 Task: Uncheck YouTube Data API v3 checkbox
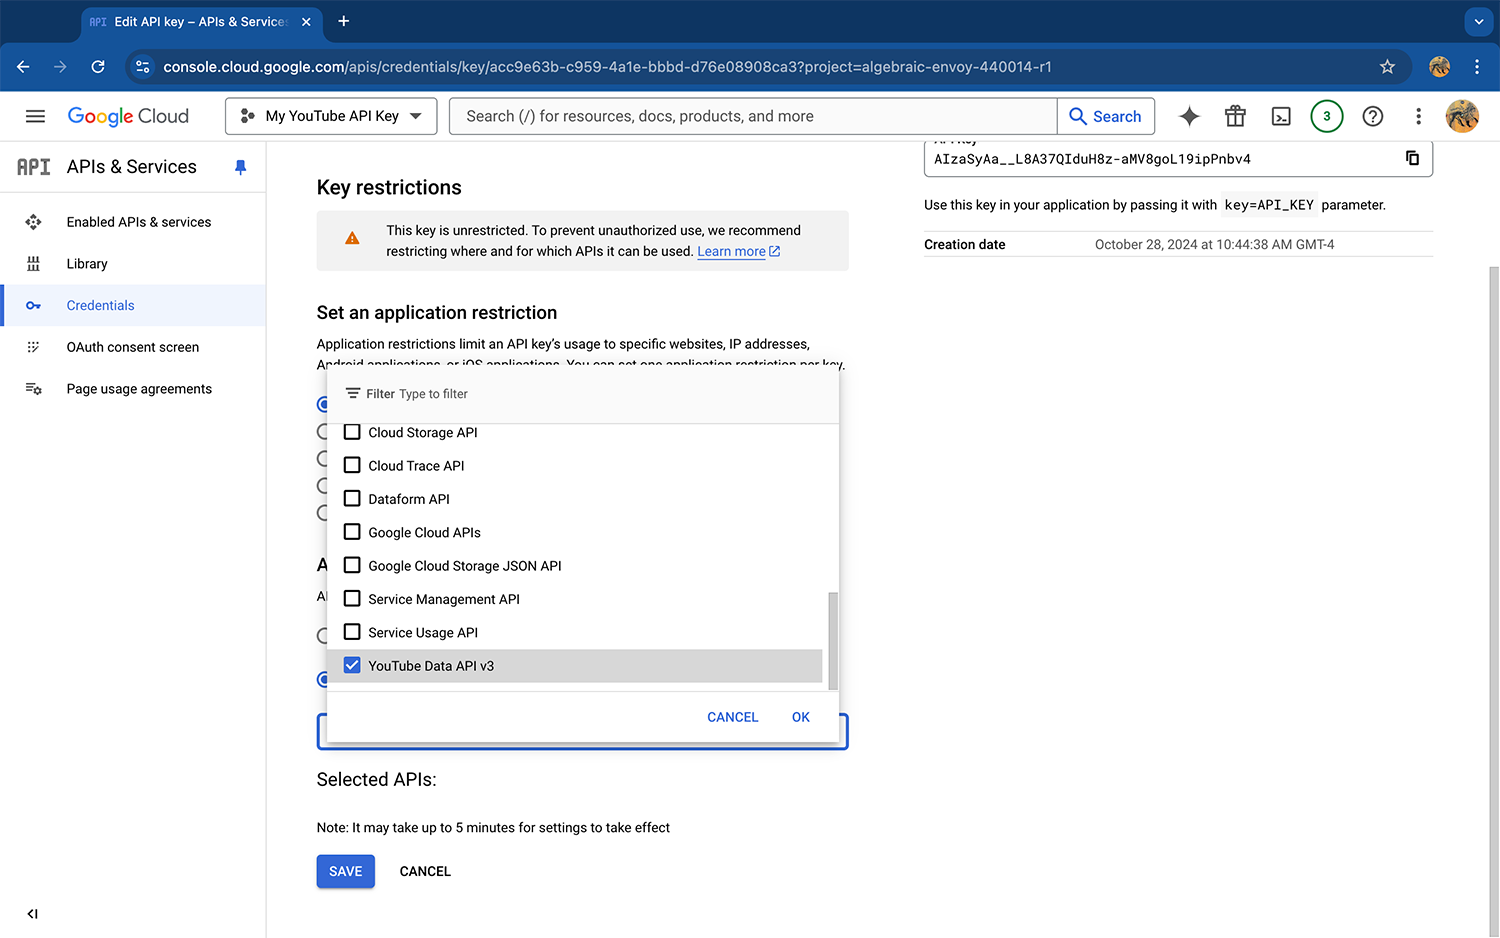click(352, 665)
